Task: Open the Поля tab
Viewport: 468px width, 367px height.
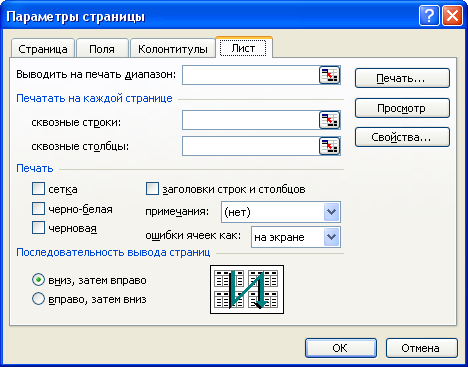Action: (102, 49)
